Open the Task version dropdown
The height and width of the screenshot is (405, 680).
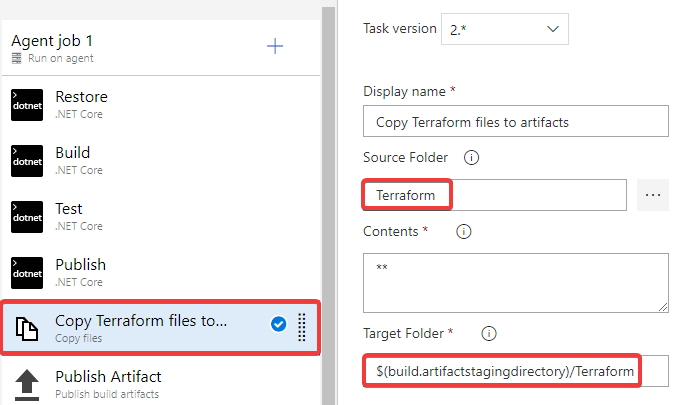[505, 29]
